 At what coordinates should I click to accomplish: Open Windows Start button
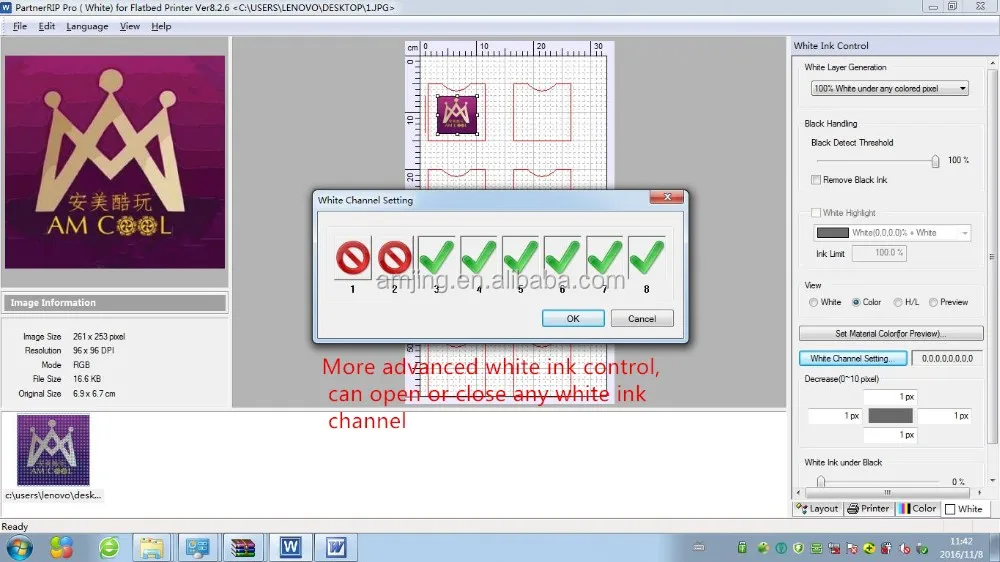[20, 547]
